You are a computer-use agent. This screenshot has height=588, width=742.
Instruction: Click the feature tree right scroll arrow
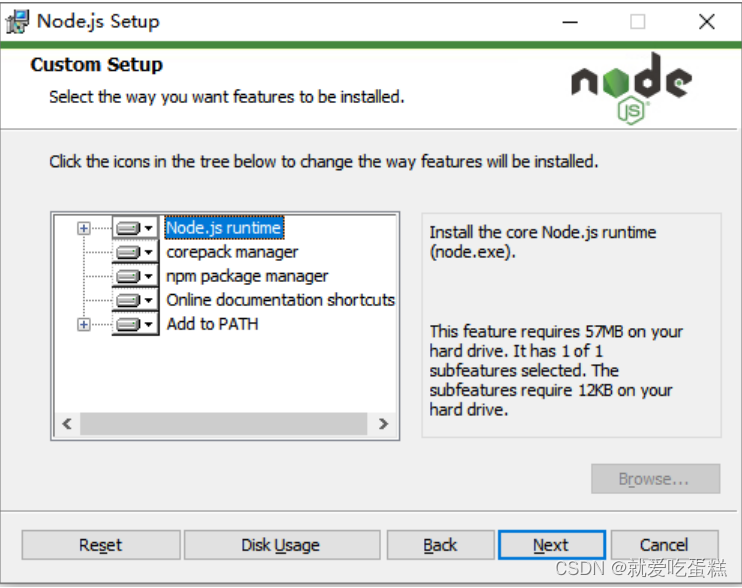point(383,424)
